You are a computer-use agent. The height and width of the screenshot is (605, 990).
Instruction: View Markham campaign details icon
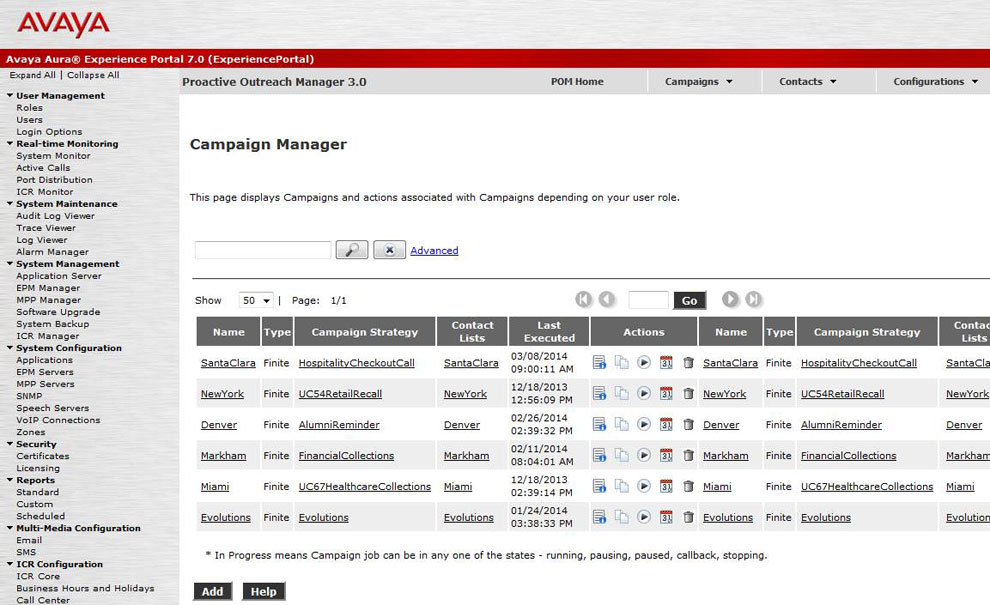pyautogui.click(x=599, y=455)
